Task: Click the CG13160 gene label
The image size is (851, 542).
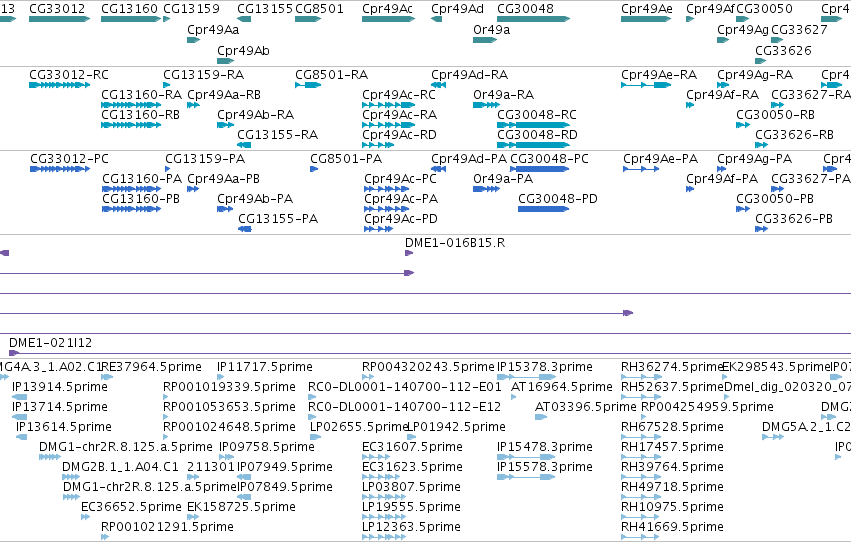Action: coord(129,9)
